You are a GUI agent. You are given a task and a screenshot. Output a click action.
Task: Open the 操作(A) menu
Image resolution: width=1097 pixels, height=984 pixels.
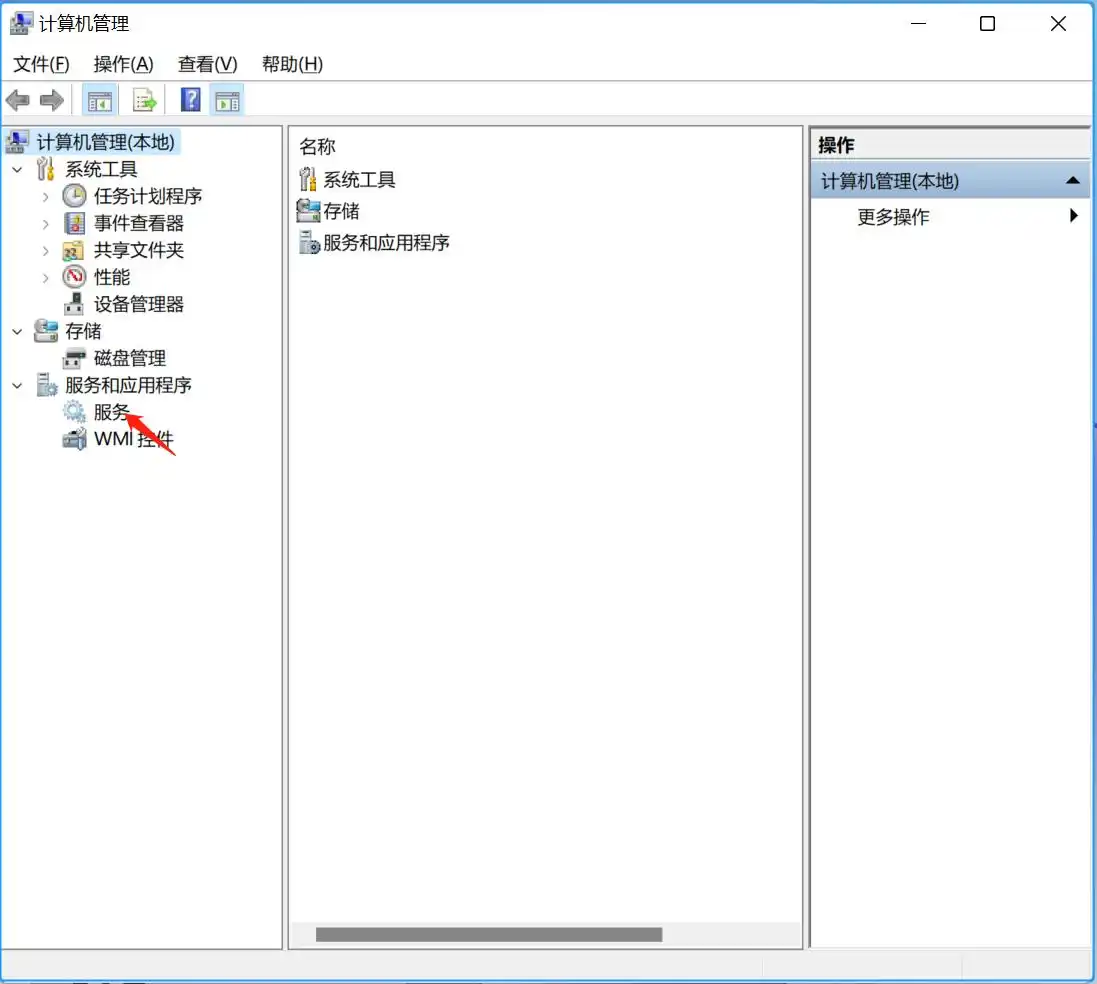pos(123,64)
